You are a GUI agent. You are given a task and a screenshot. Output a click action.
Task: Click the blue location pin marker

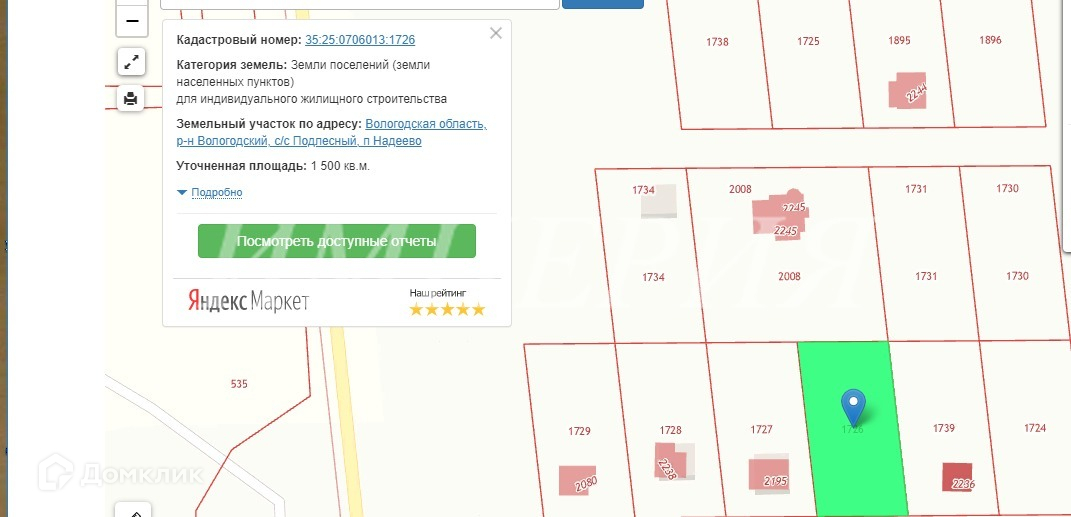(x=853, y=407)
